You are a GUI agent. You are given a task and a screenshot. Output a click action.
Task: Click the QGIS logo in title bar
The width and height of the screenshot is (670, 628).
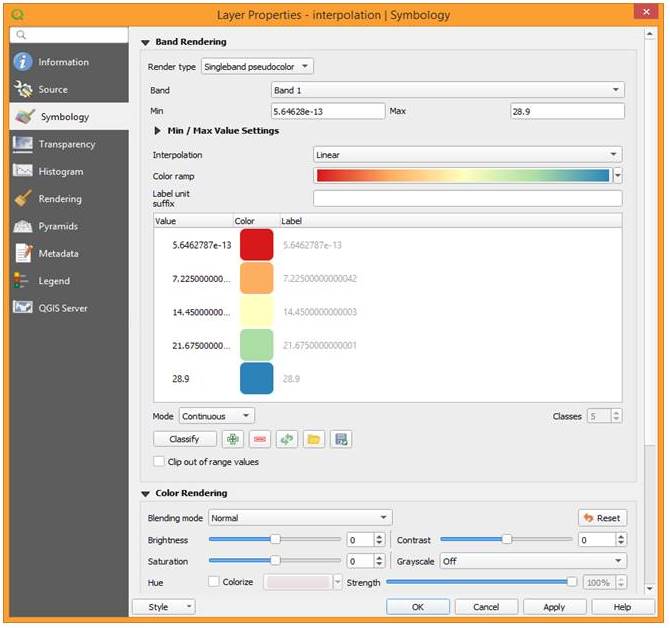[x=18, y=15]
